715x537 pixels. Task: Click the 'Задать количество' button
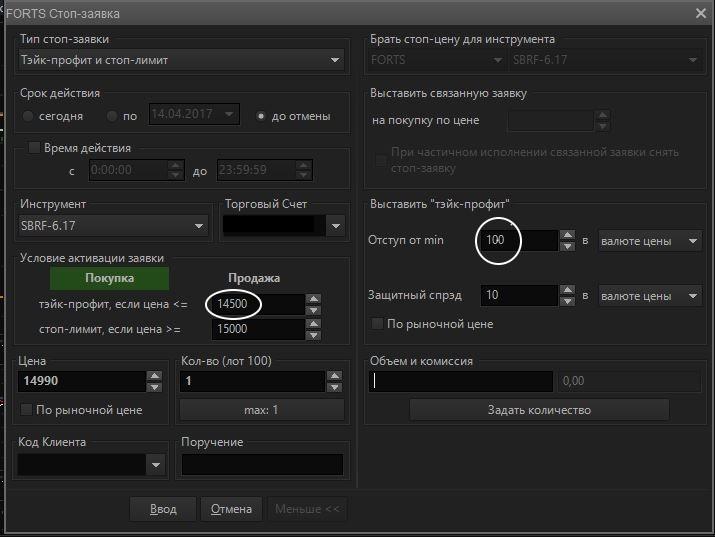pyautogui.click(x=539, y=410)
